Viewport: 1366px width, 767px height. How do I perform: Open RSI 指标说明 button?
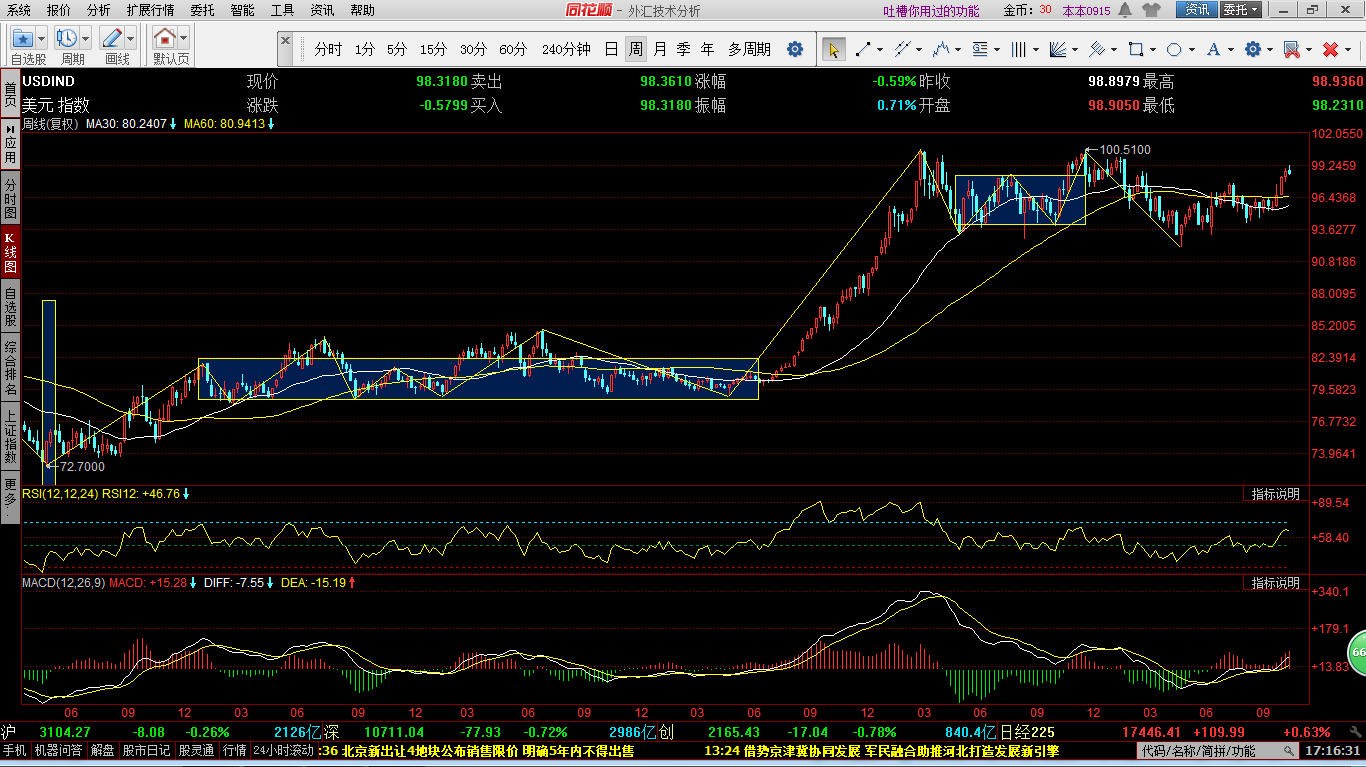coord(1276,494)
